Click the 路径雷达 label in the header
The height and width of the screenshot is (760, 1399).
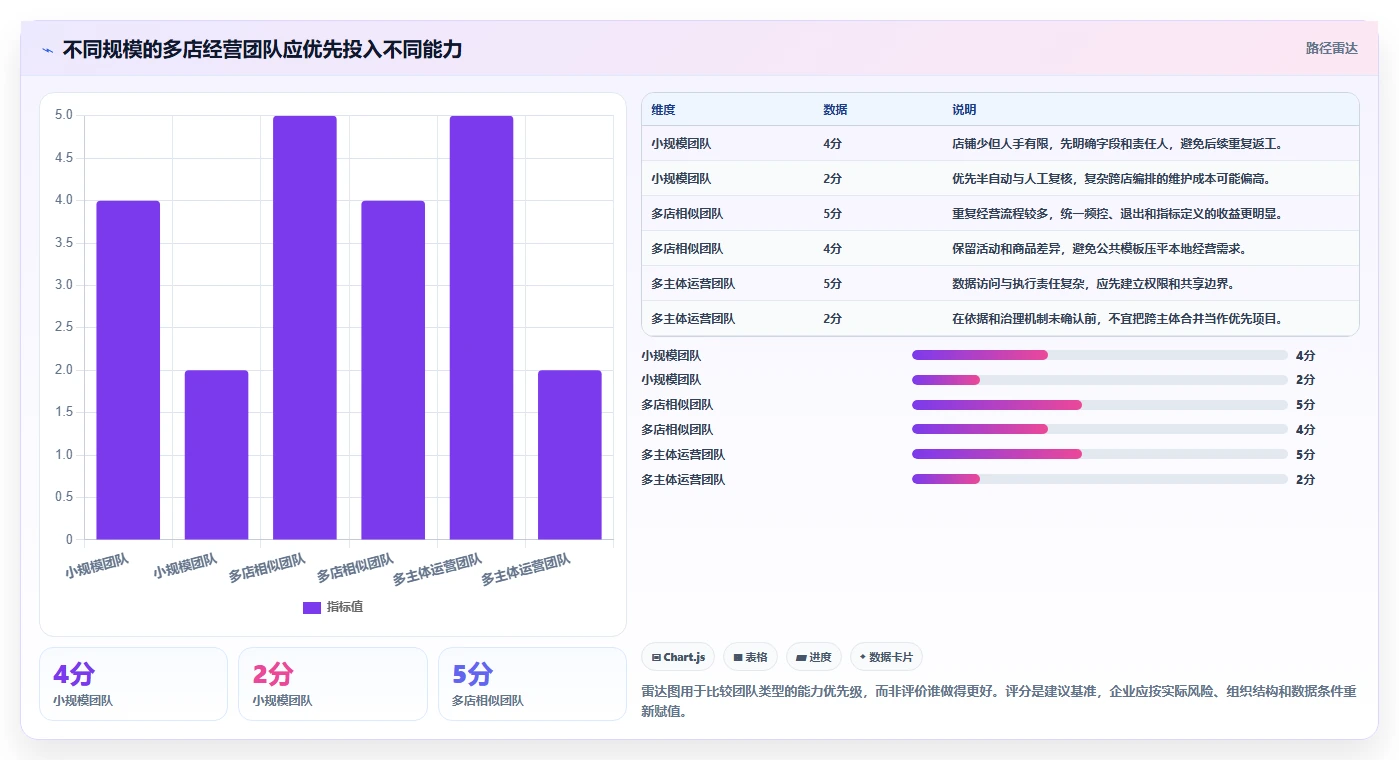click(1331, 48)
